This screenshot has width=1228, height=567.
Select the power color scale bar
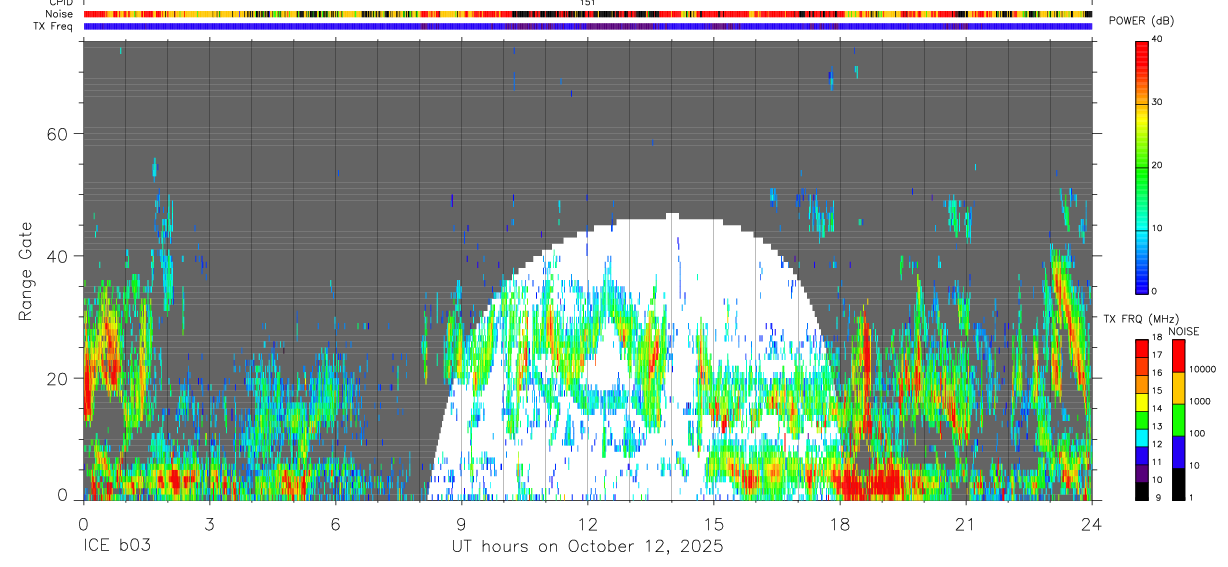click(1142, 166)
